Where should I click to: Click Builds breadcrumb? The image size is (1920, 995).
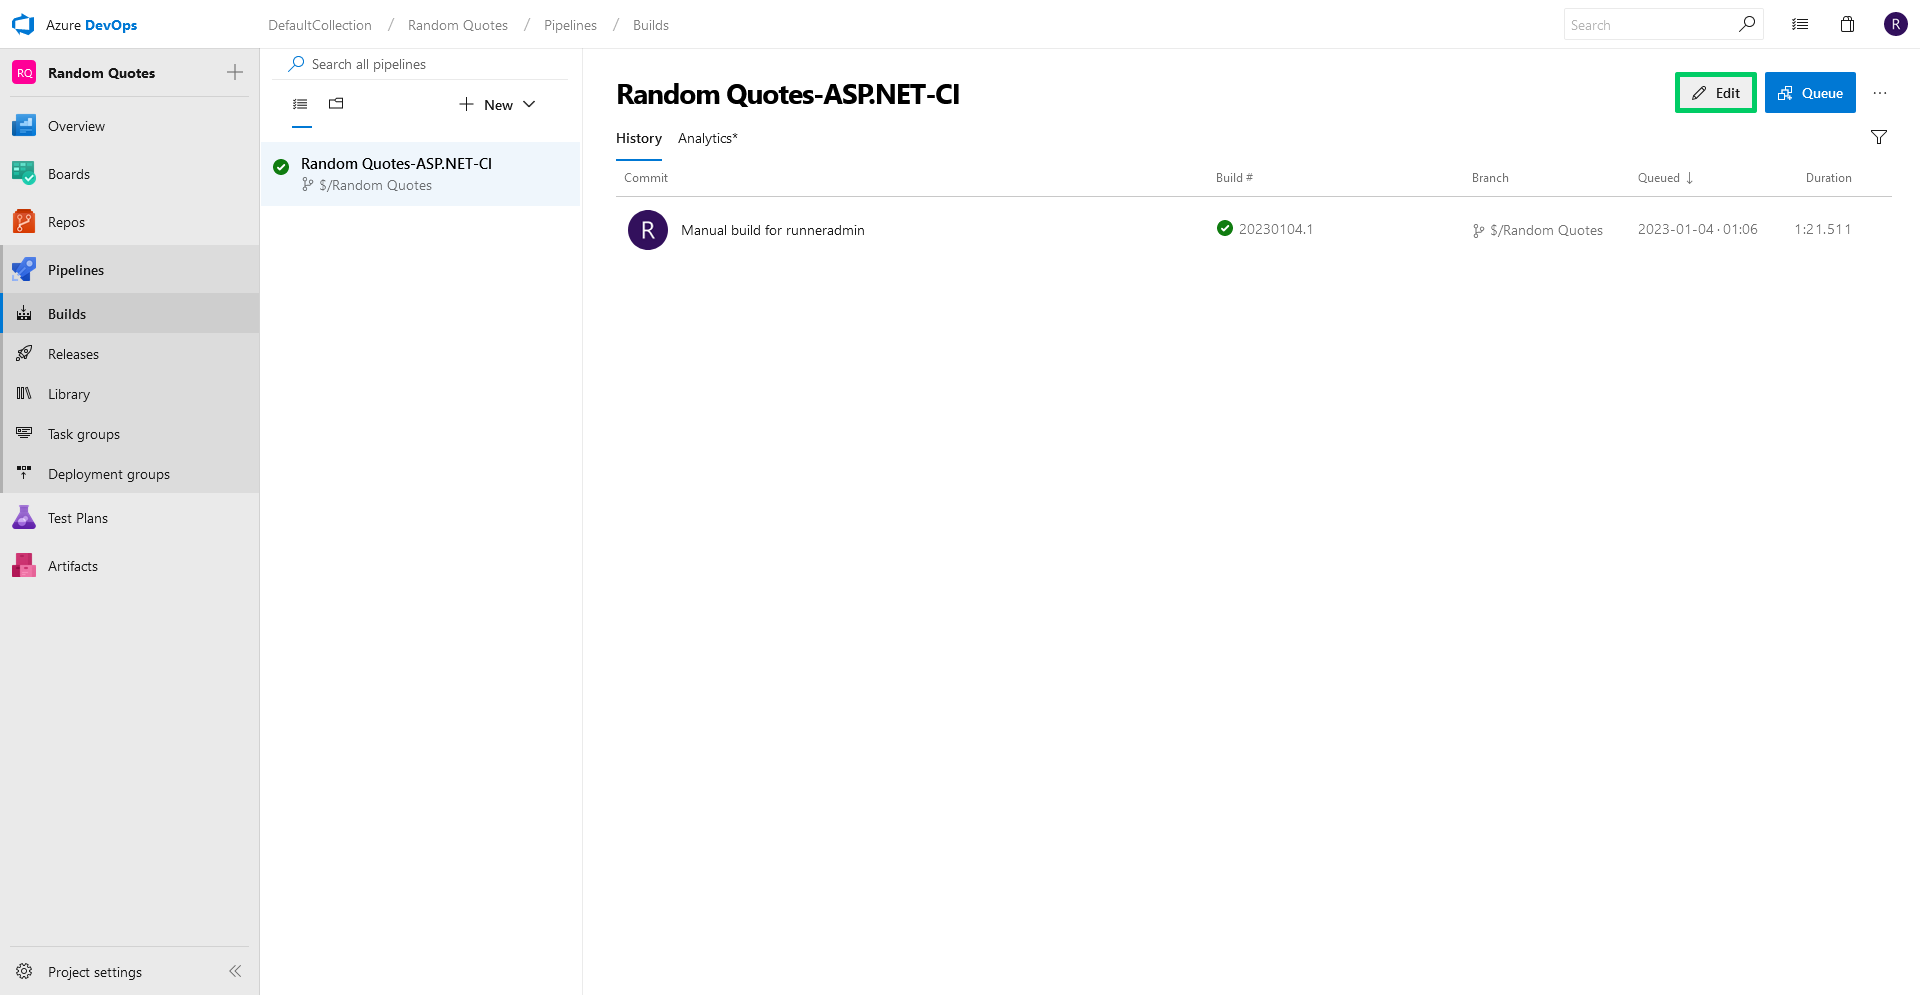coord(651,25)
